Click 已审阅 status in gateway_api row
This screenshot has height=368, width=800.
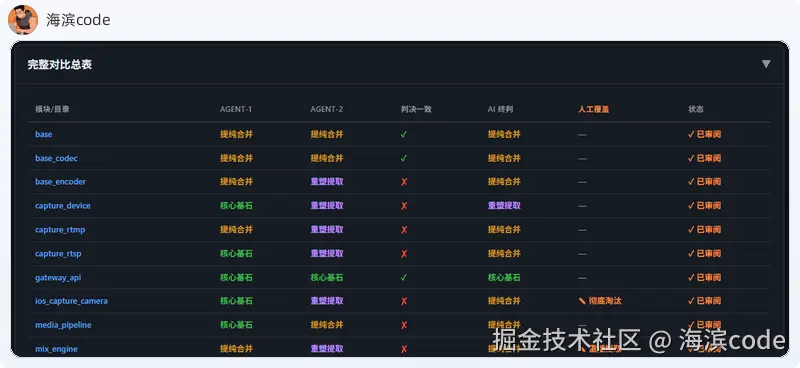[704, 278]
